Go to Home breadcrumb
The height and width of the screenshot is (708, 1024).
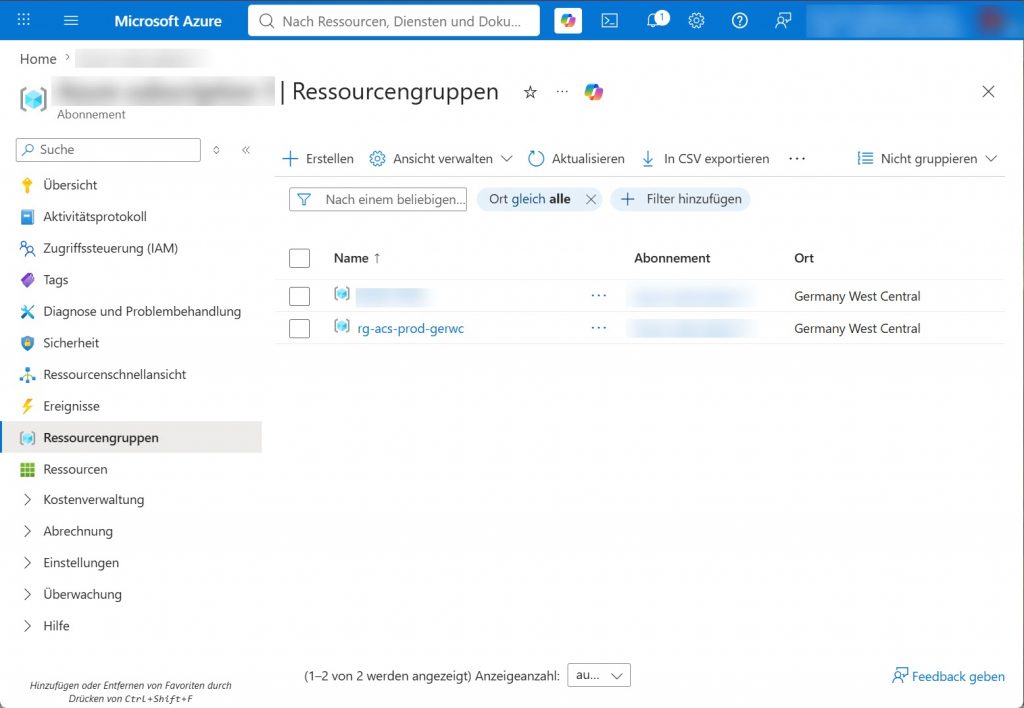(x=38, y=59)
